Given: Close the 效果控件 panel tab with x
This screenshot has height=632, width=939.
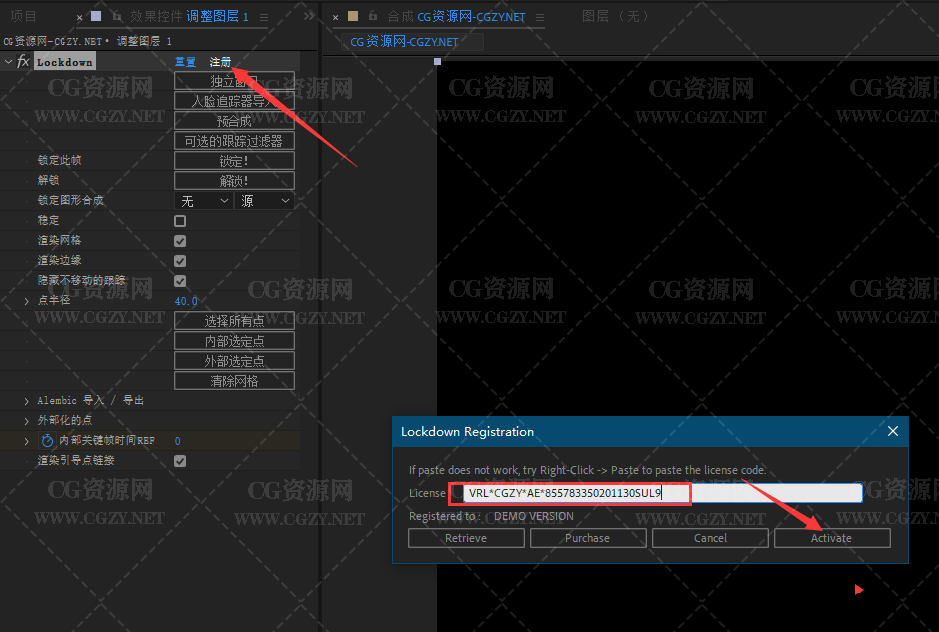Looking at the screenshot, I should click(80, 17).
